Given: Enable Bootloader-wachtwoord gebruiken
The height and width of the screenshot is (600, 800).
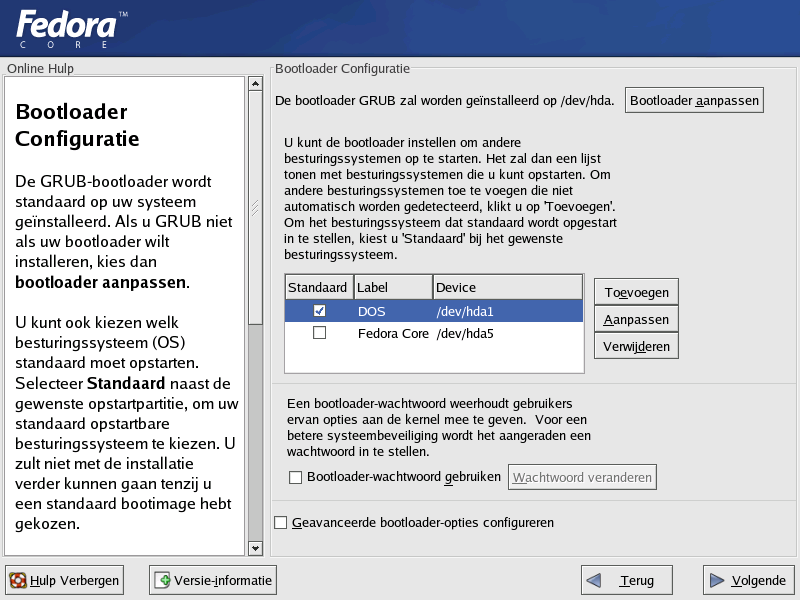Looking at the screenshot, I should click(295, 477).
